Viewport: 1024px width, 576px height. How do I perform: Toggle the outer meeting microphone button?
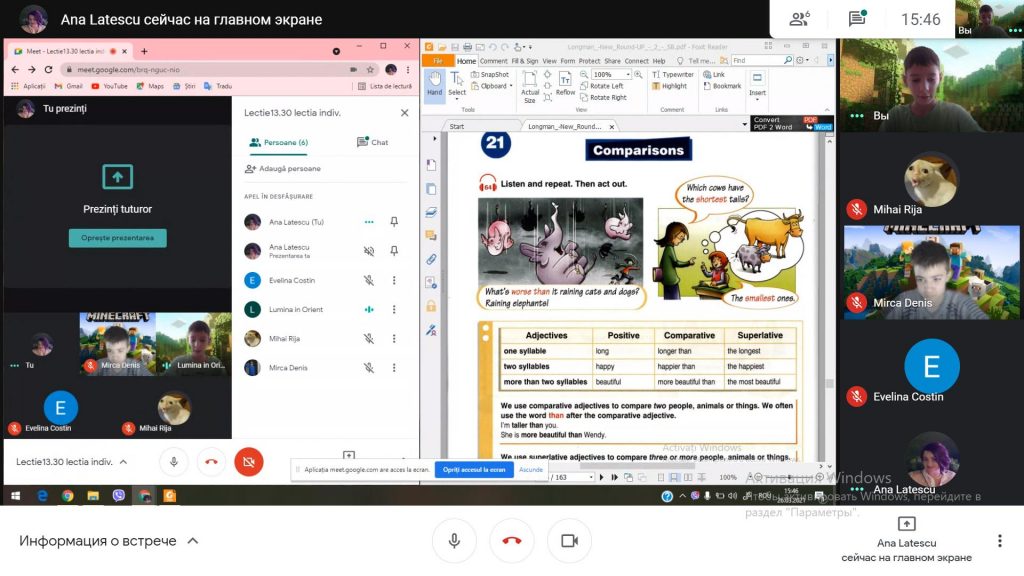click(x=454, y=541)
